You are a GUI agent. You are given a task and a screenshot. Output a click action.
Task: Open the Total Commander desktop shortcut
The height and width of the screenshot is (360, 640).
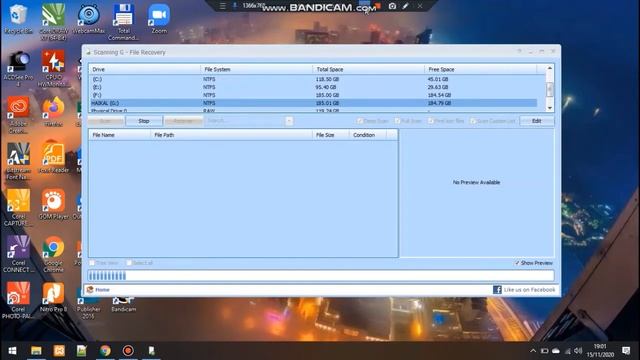(123, 22)
